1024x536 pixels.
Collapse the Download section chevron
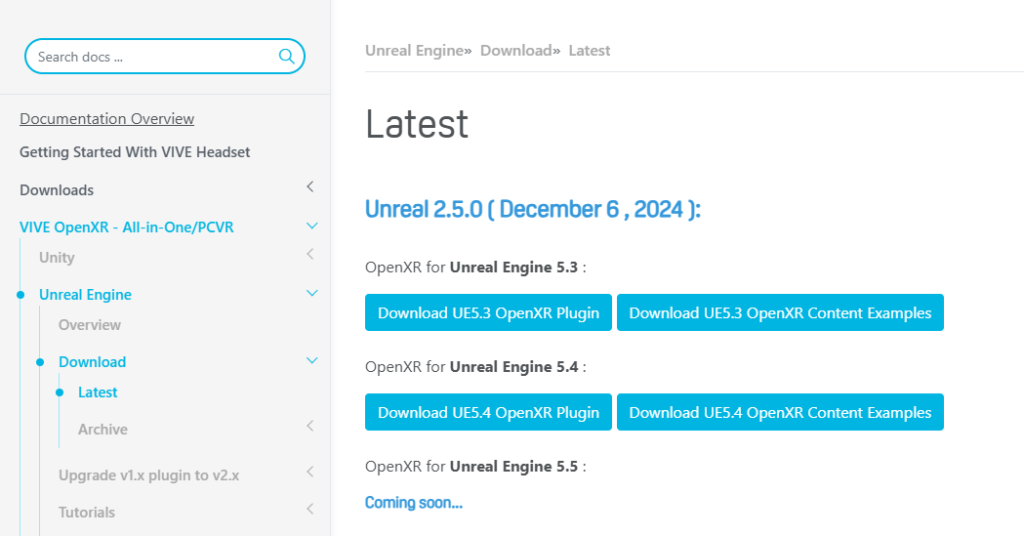tap(312, 360)
